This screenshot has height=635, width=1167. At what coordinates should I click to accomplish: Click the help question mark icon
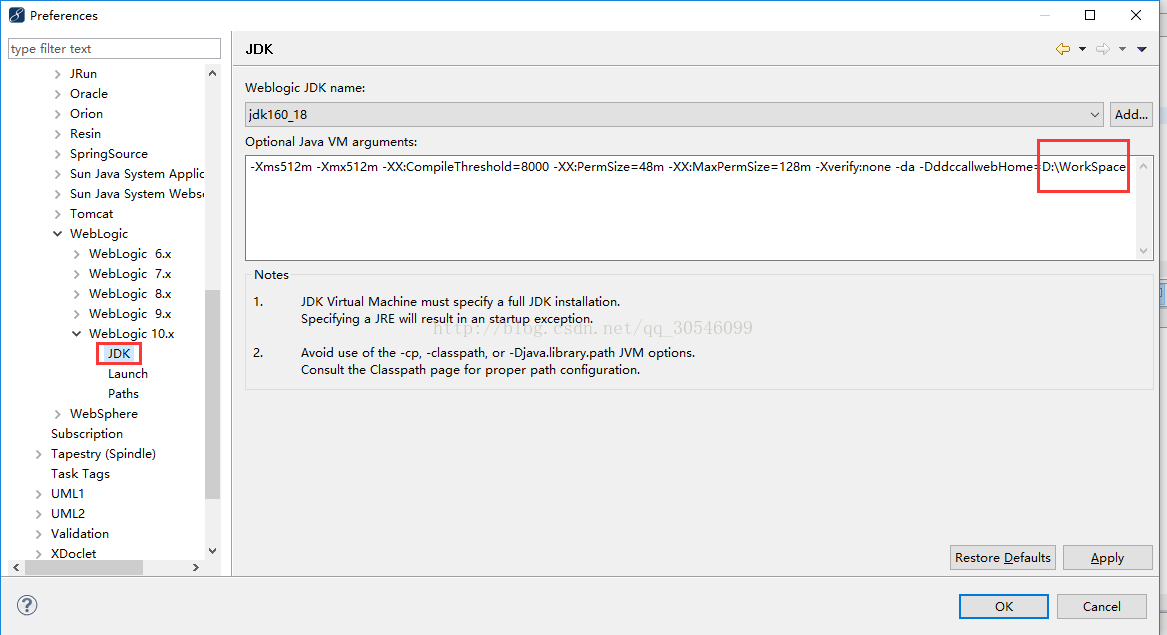[27, 605]
